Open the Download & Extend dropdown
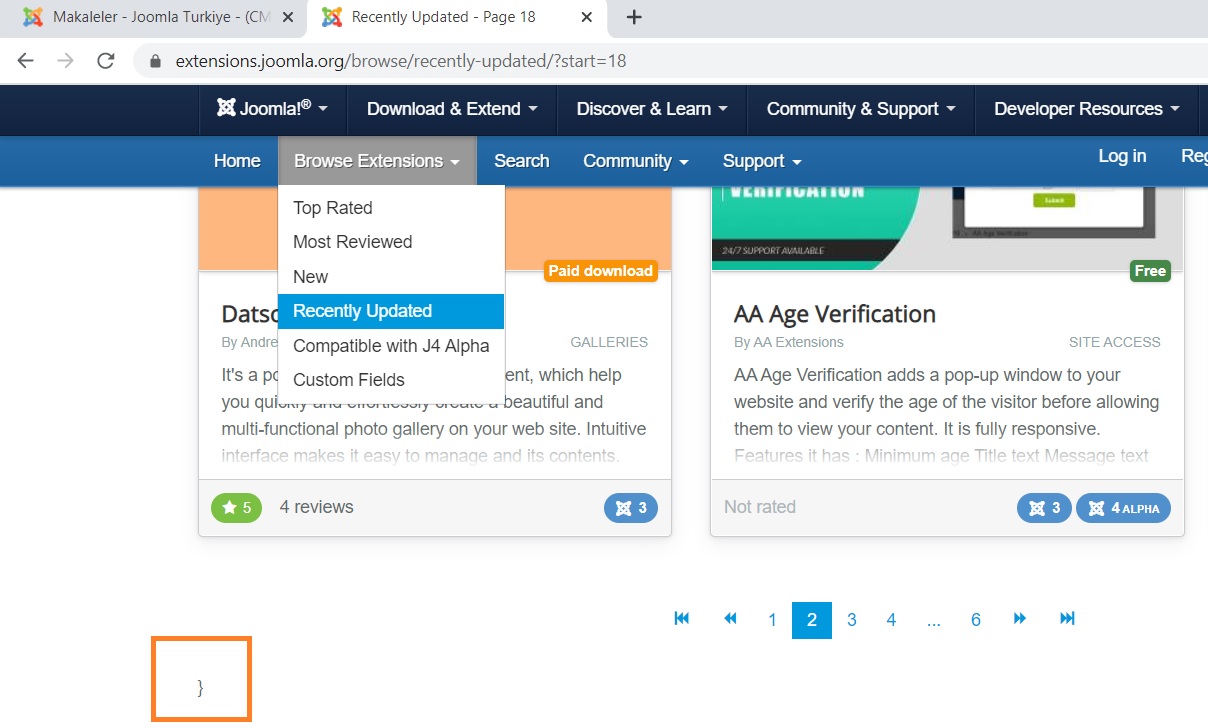This screenshot has width=1208, height=728. tap(451, 109)
